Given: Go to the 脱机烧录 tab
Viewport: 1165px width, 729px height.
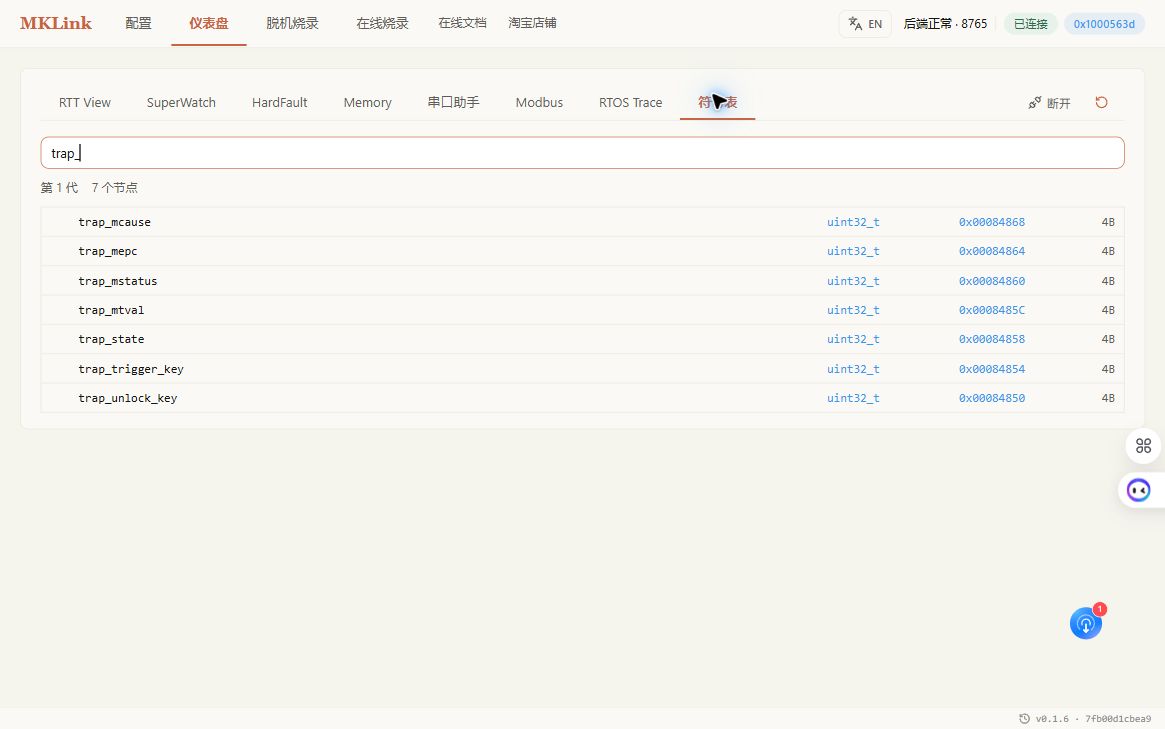Looking at the screenshot, I should (292, 23).
